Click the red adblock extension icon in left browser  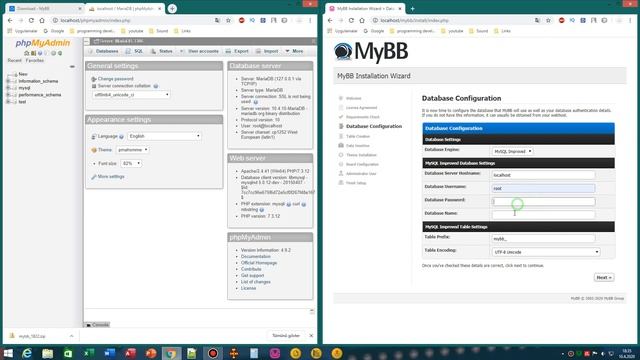241,20
